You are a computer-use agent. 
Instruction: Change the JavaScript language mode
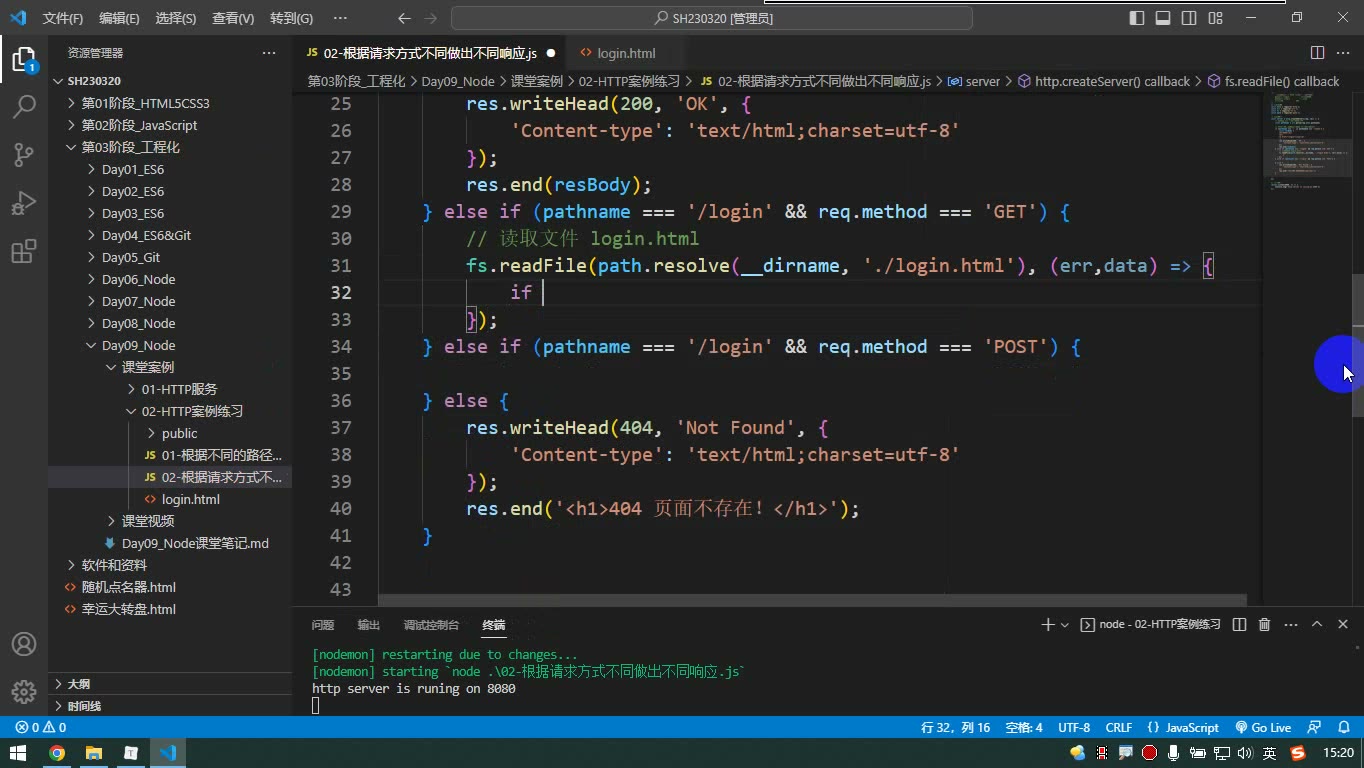tap(1183, 728)
